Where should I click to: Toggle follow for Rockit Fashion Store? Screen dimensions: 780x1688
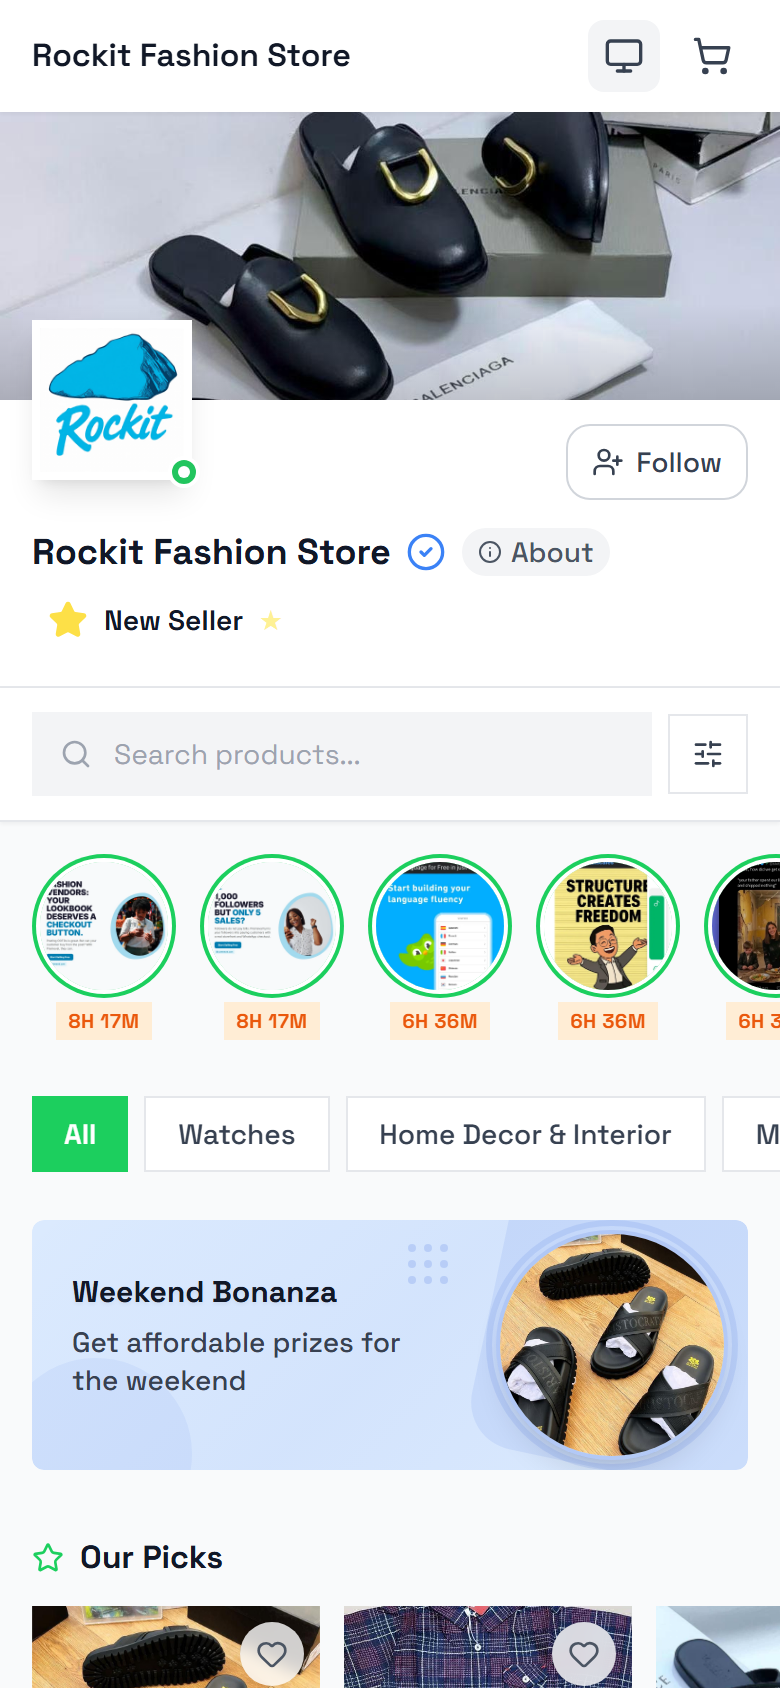pos(656,461)
